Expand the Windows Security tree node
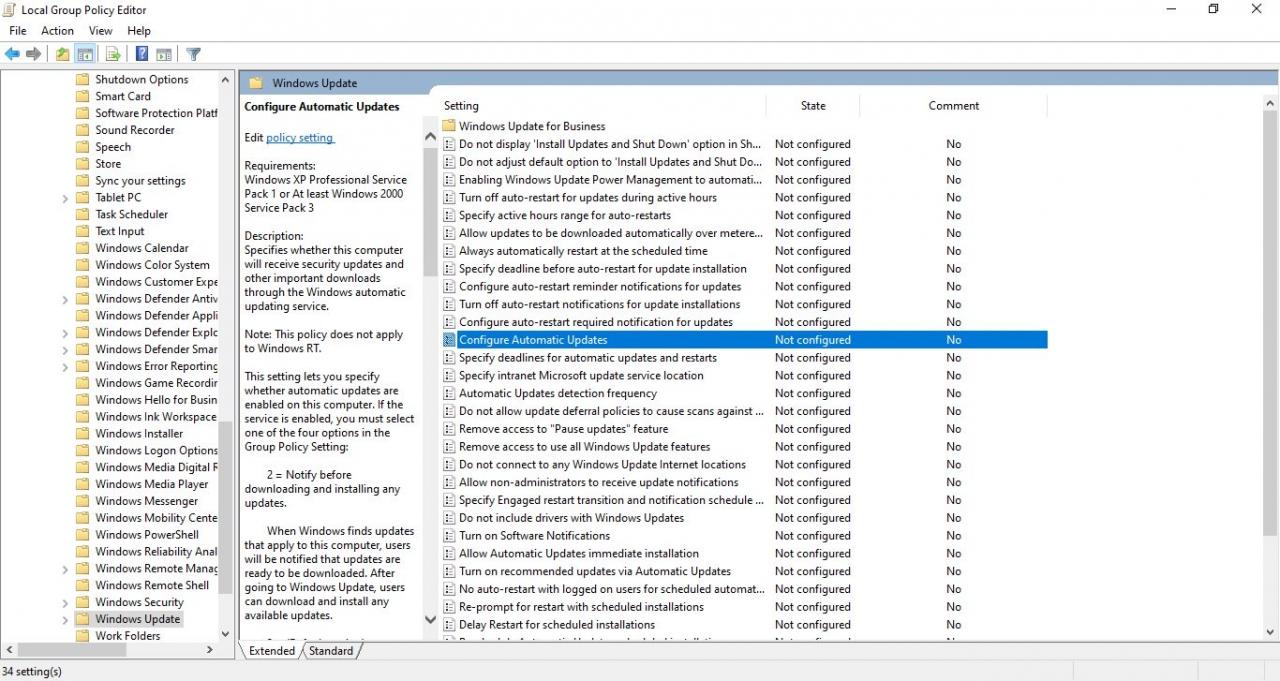Screen dimensions: 1280x681 pyautogui.click(x=65, y=602)
